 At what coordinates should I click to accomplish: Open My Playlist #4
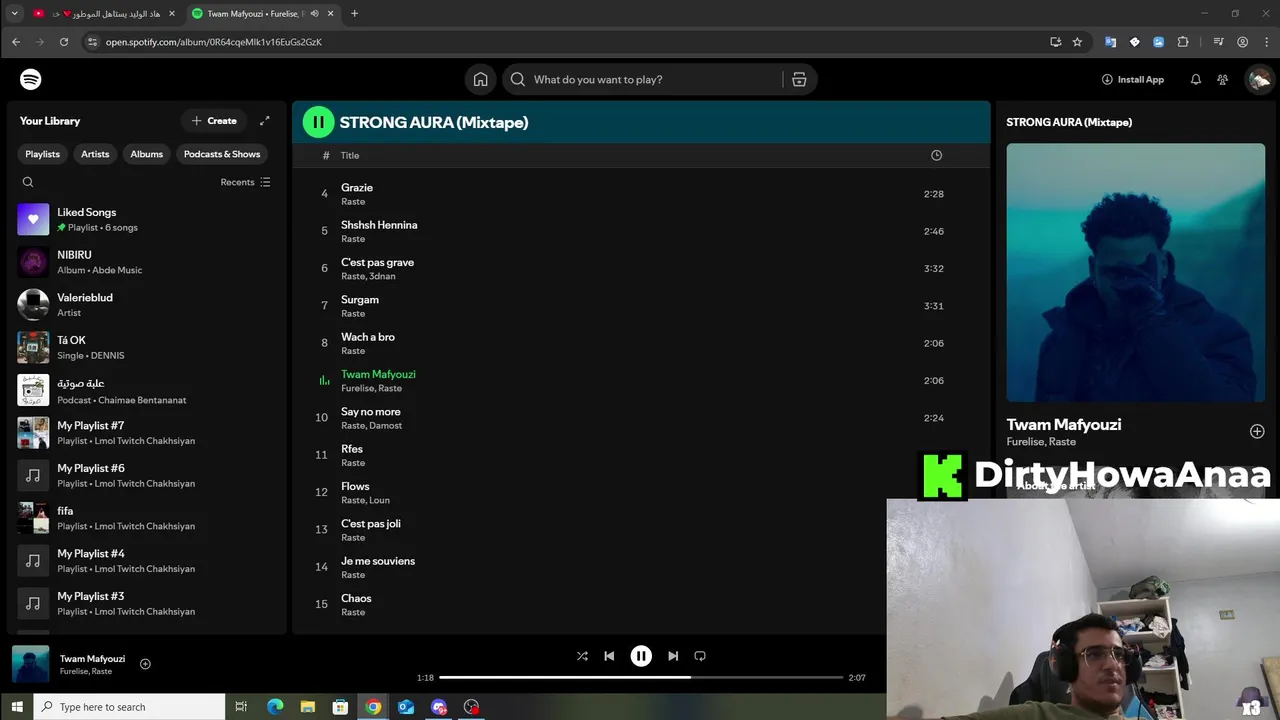pos(145,561)
